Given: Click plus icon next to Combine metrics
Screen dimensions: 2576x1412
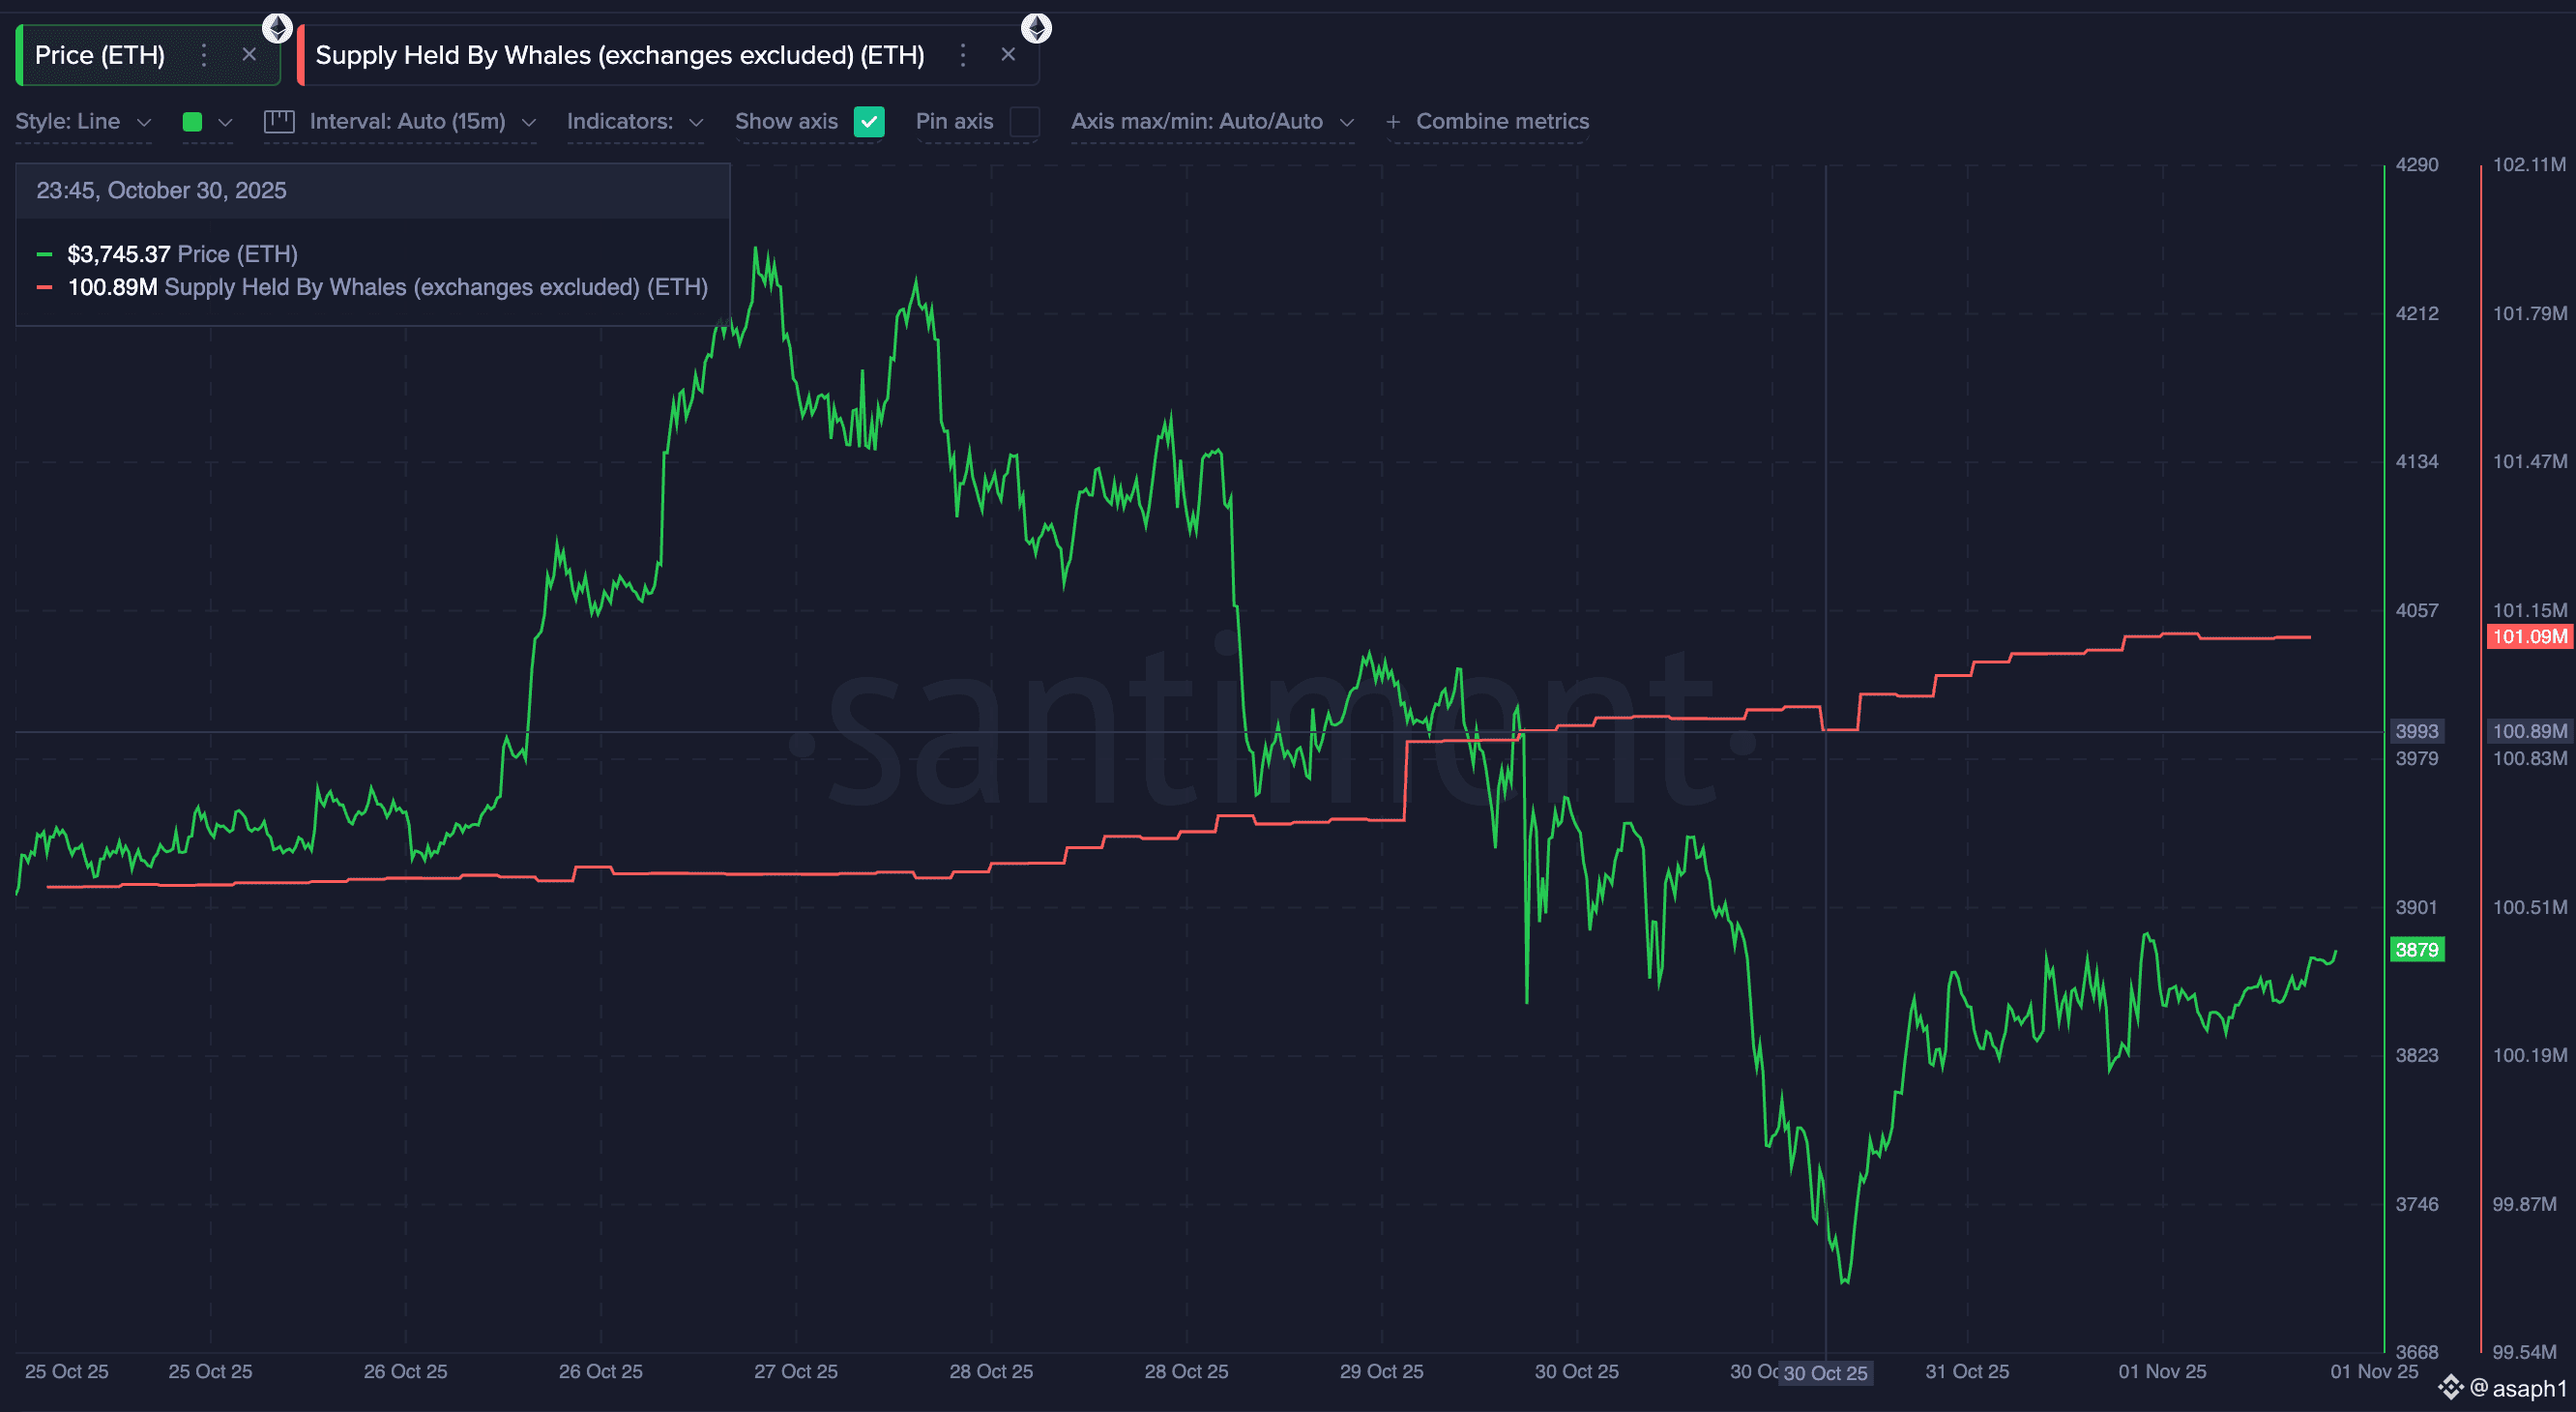Looking at the screenshot, I should click(1393, 122).
